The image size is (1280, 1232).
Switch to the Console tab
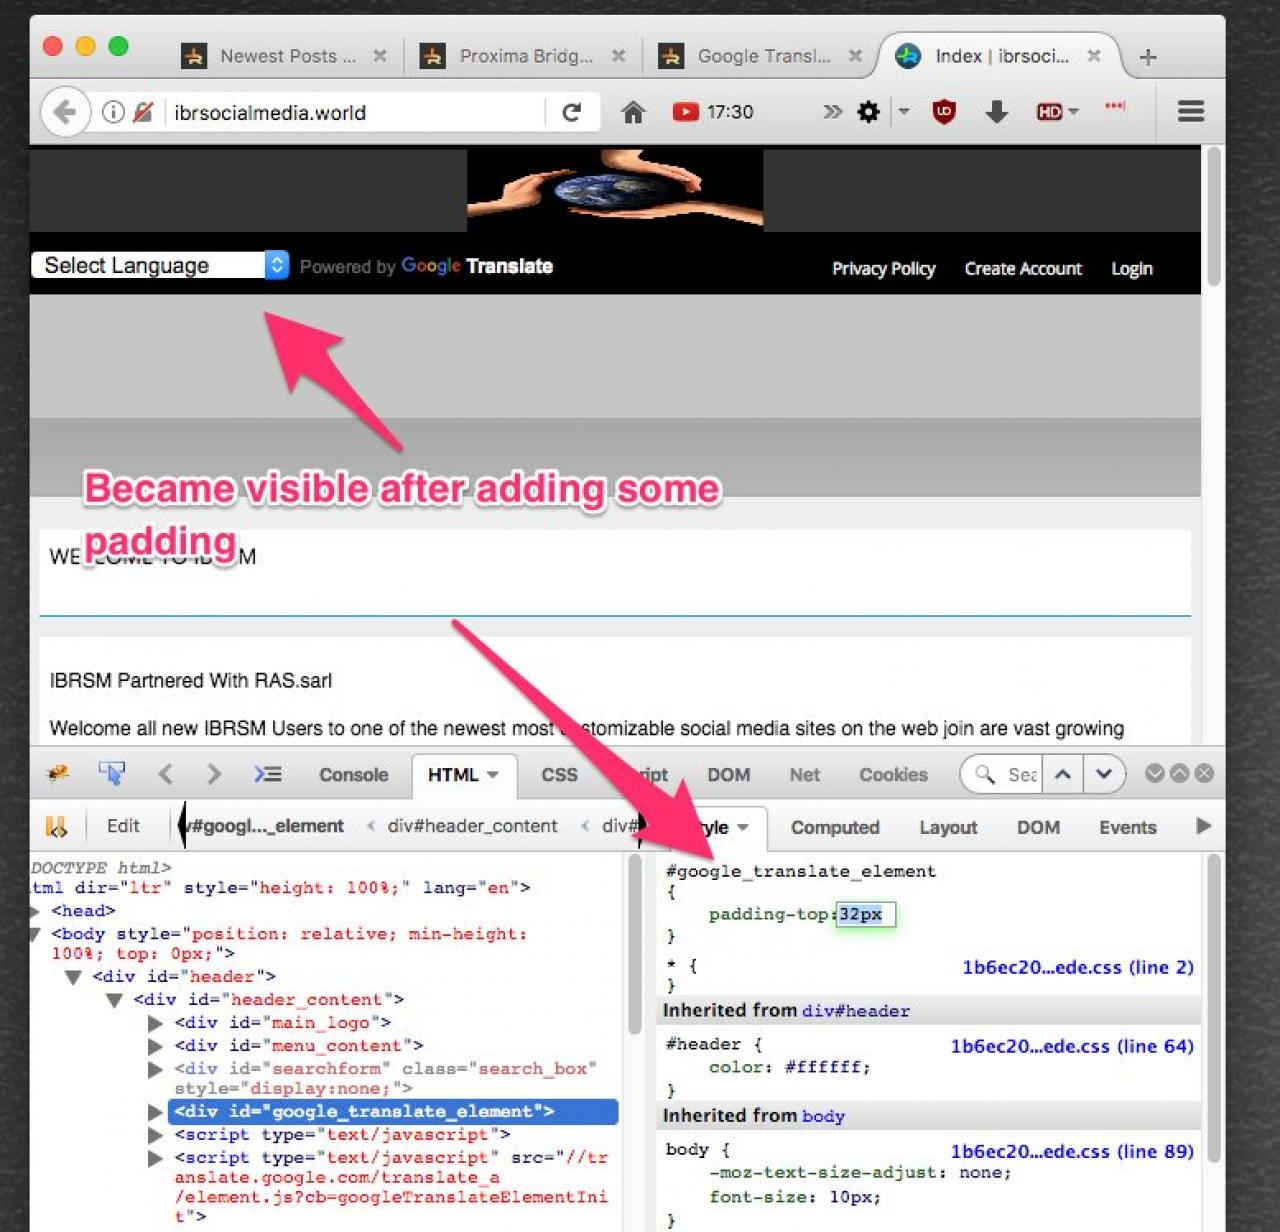click(x=353, y=775)
